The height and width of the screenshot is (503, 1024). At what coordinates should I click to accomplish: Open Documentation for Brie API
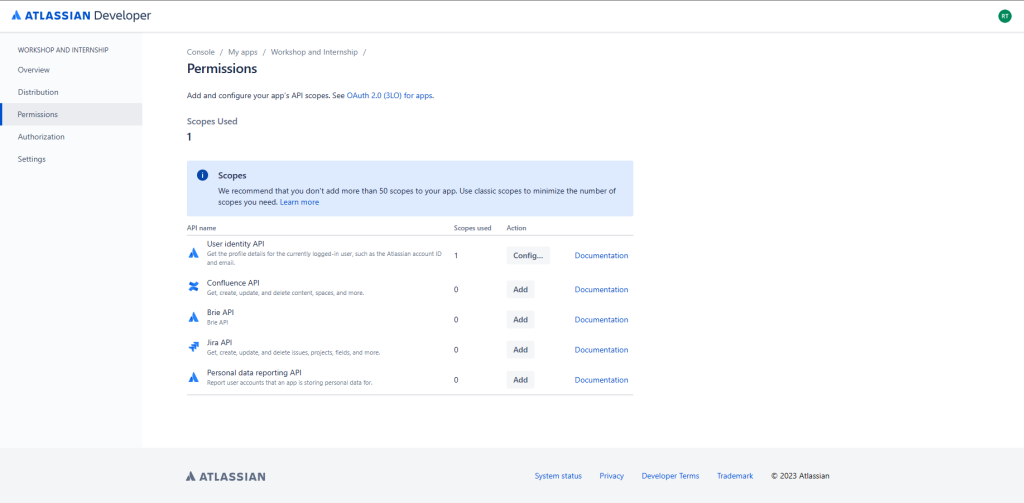point(601,320)
